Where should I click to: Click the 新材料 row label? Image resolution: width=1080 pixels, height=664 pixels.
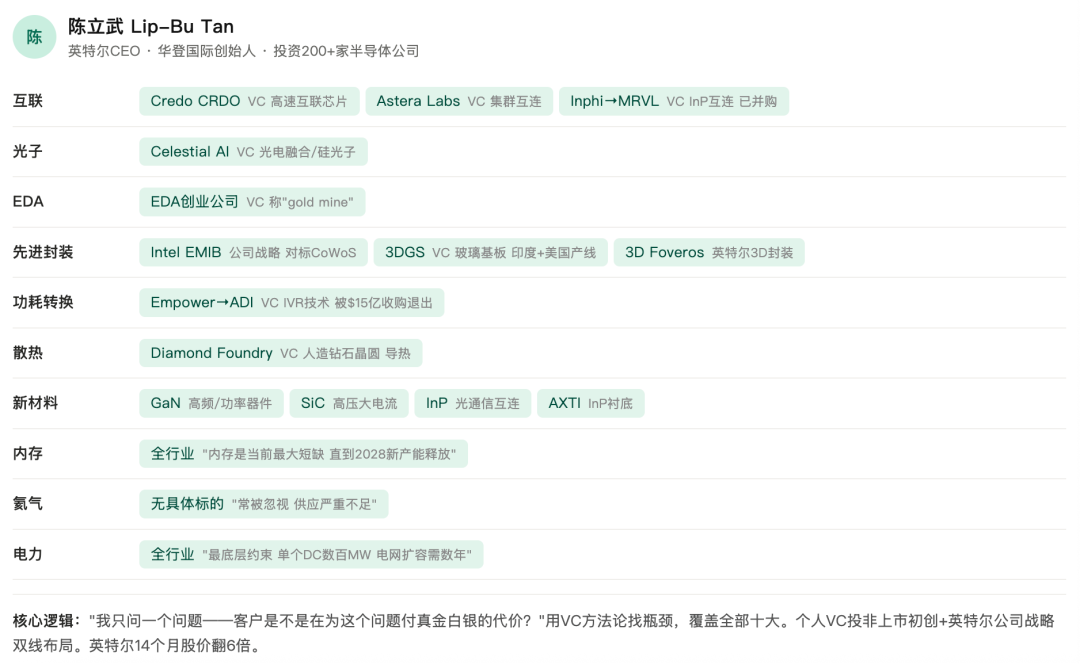pos(35,403)
